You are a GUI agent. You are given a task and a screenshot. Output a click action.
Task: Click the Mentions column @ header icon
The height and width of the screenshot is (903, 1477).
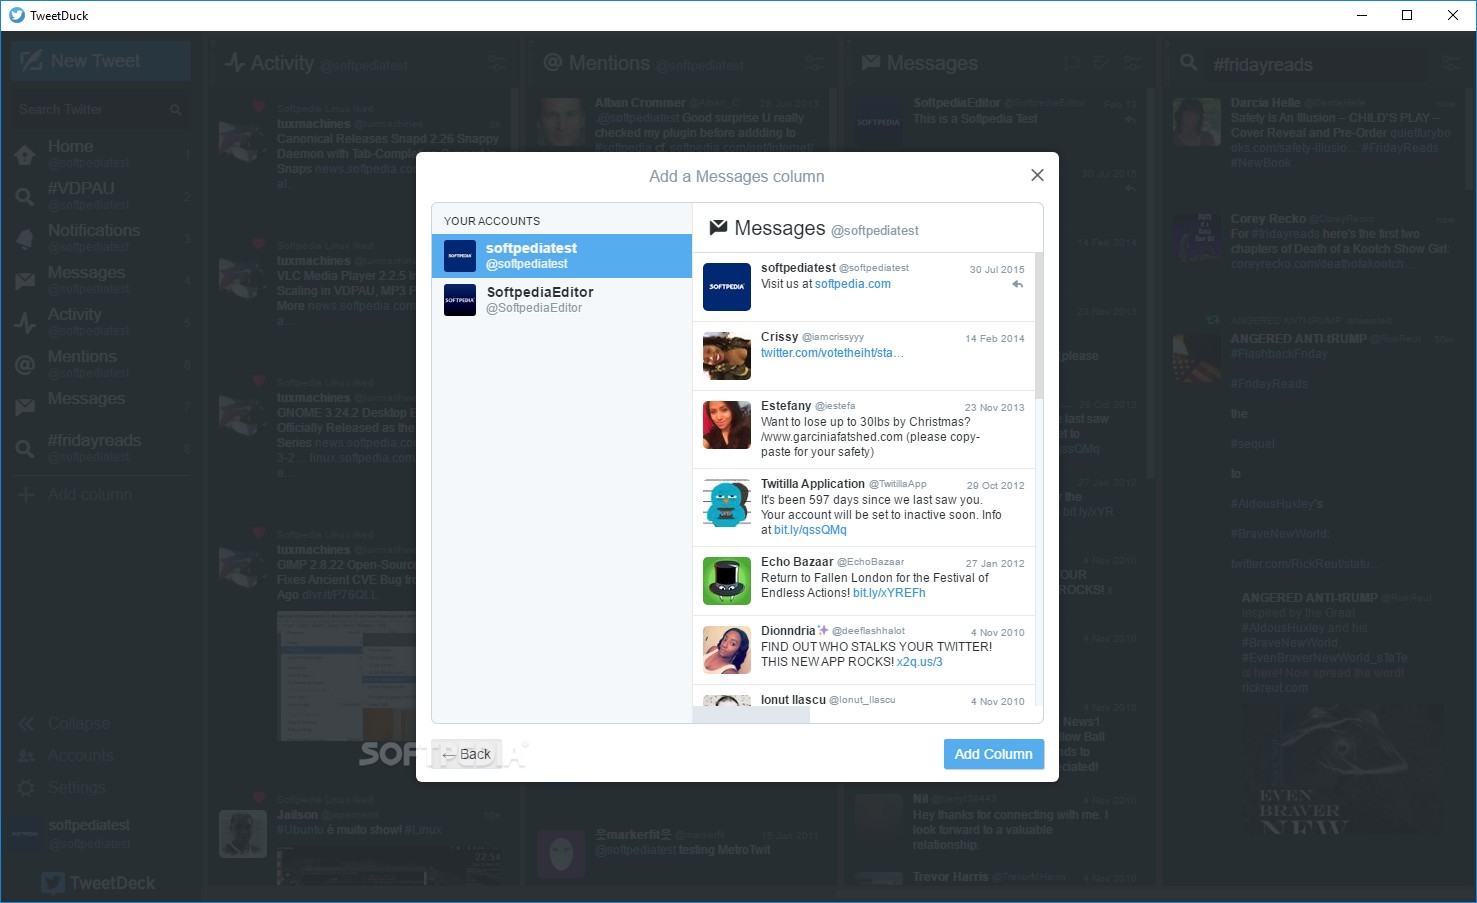552,62
